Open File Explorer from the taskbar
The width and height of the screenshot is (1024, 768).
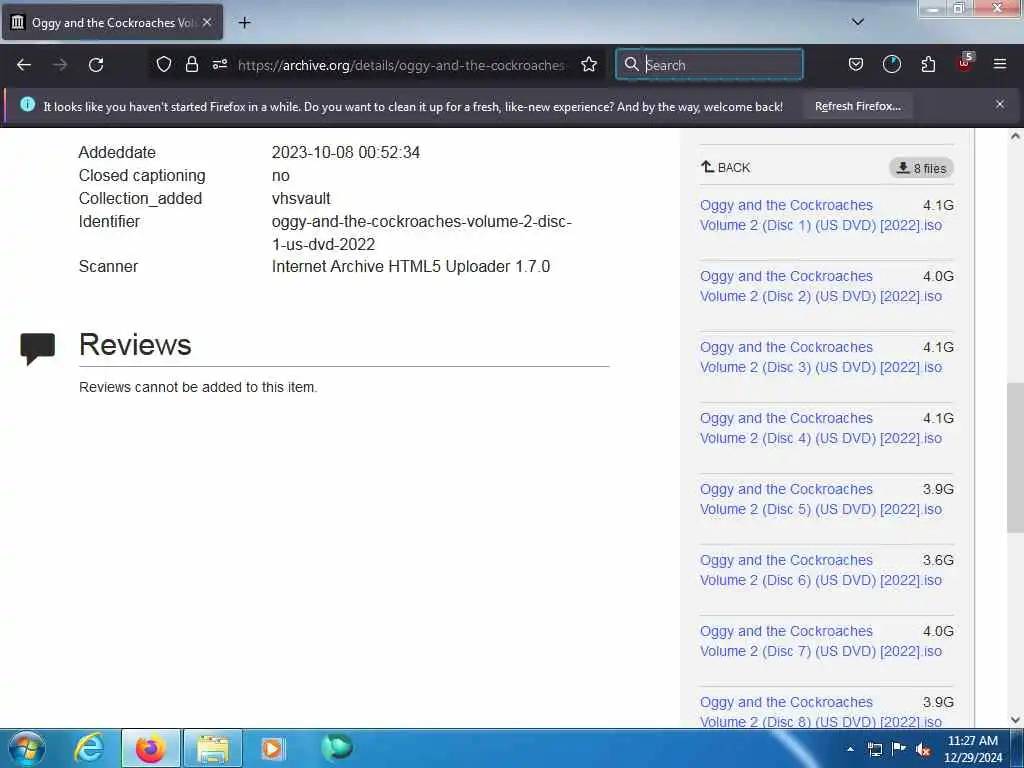click(x=213, y=748)
